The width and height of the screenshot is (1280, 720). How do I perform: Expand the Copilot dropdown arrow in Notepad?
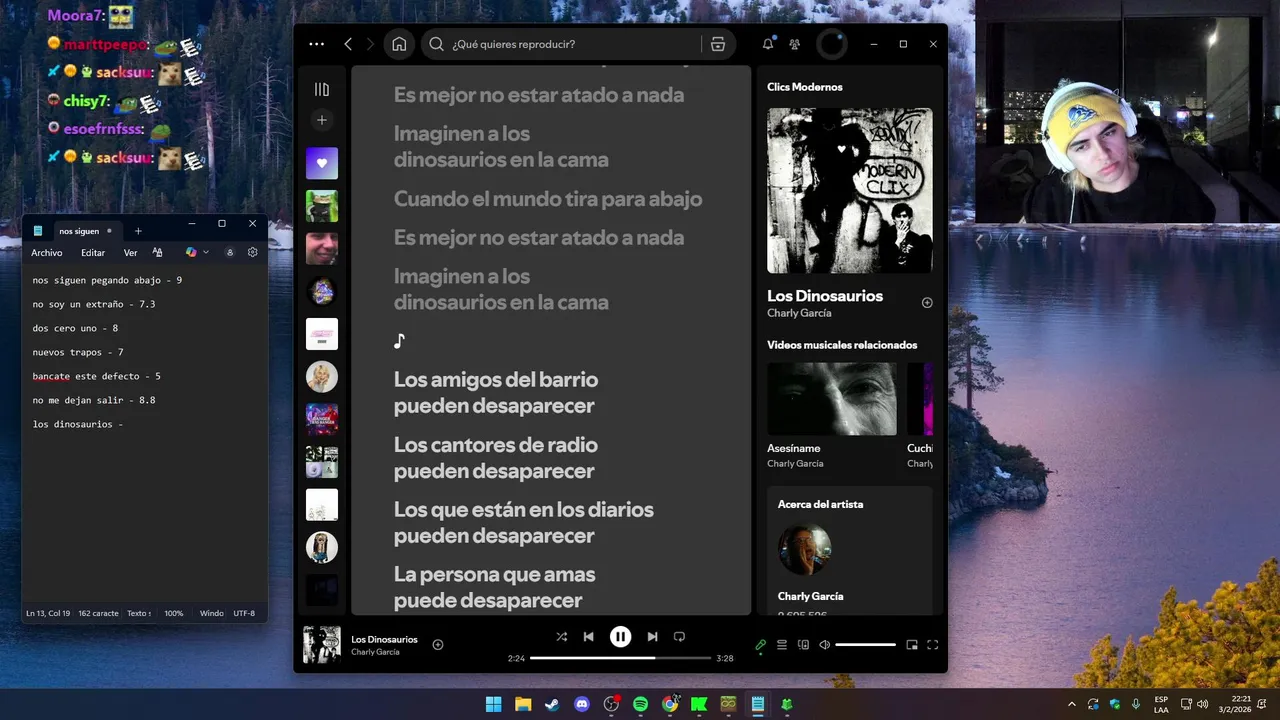(x=206, y=253)
